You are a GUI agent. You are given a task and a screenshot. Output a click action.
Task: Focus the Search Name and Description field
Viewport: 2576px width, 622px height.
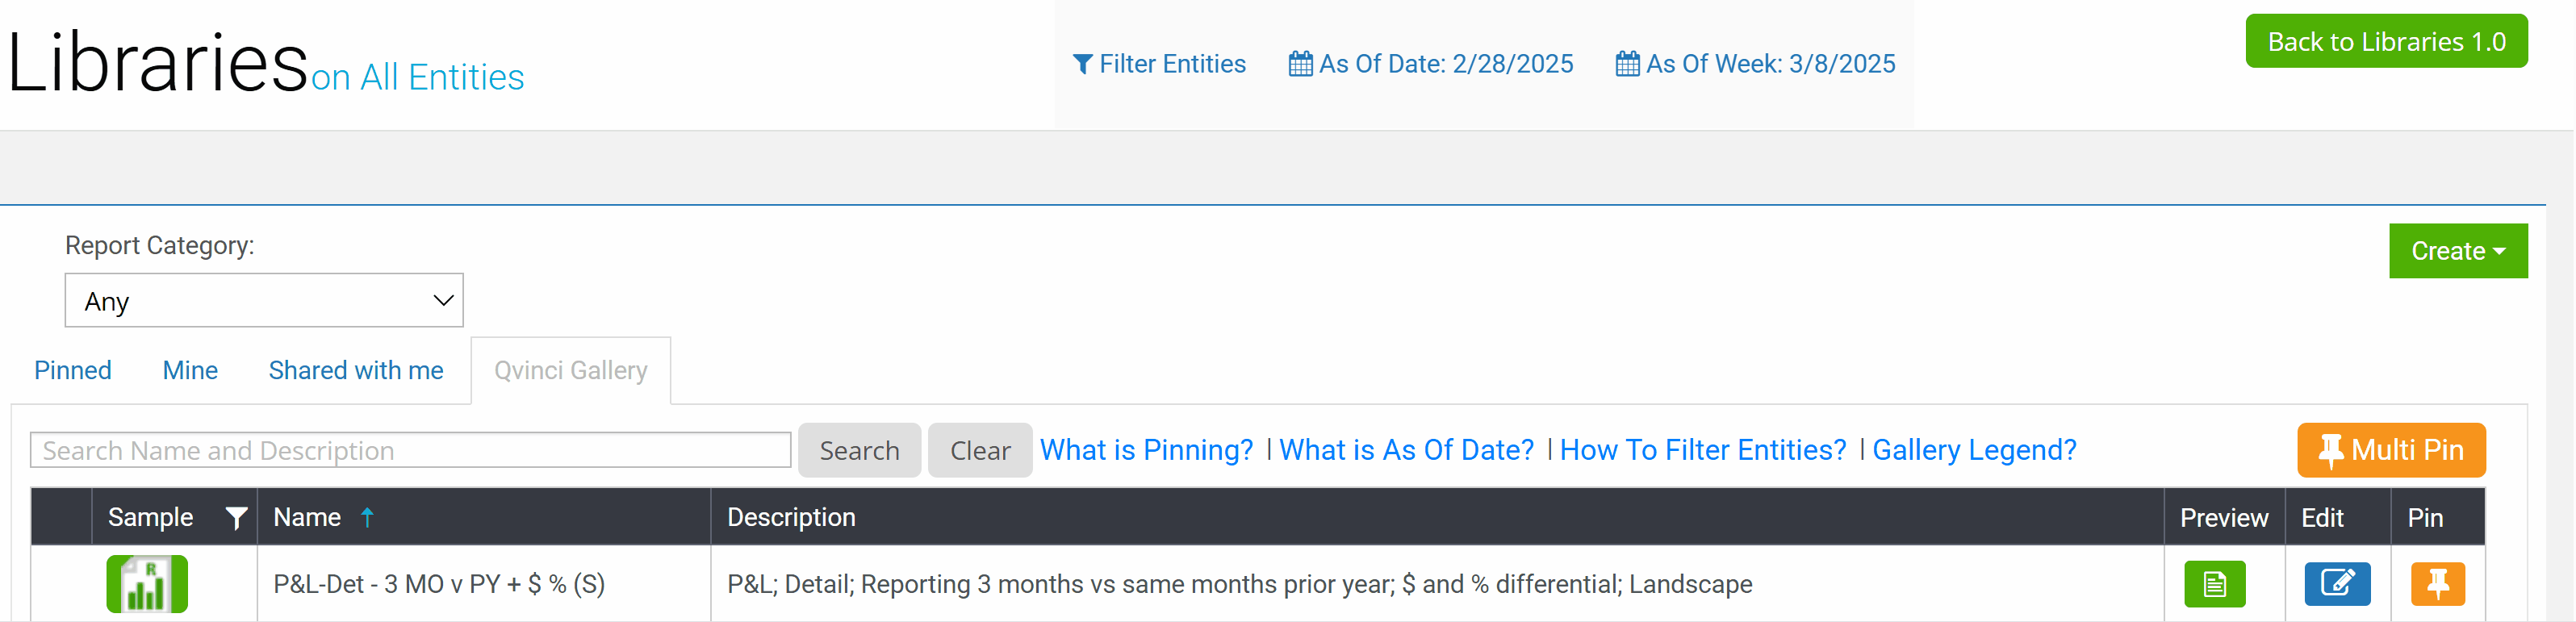point(410,451)
